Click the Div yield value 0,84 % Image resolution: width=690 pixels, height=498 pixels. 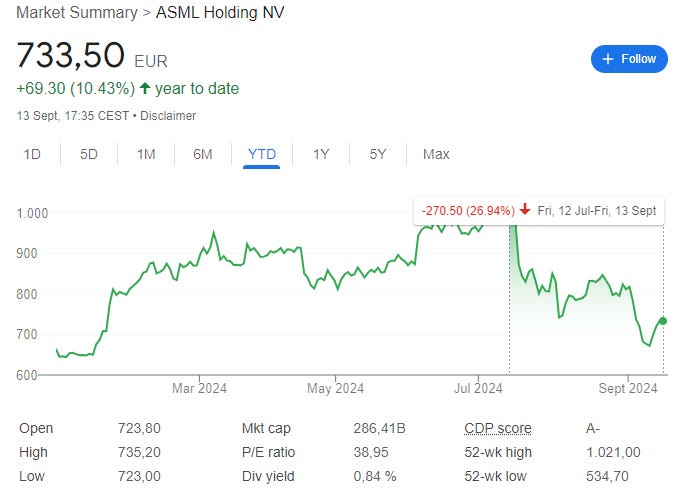pos(375,476)
